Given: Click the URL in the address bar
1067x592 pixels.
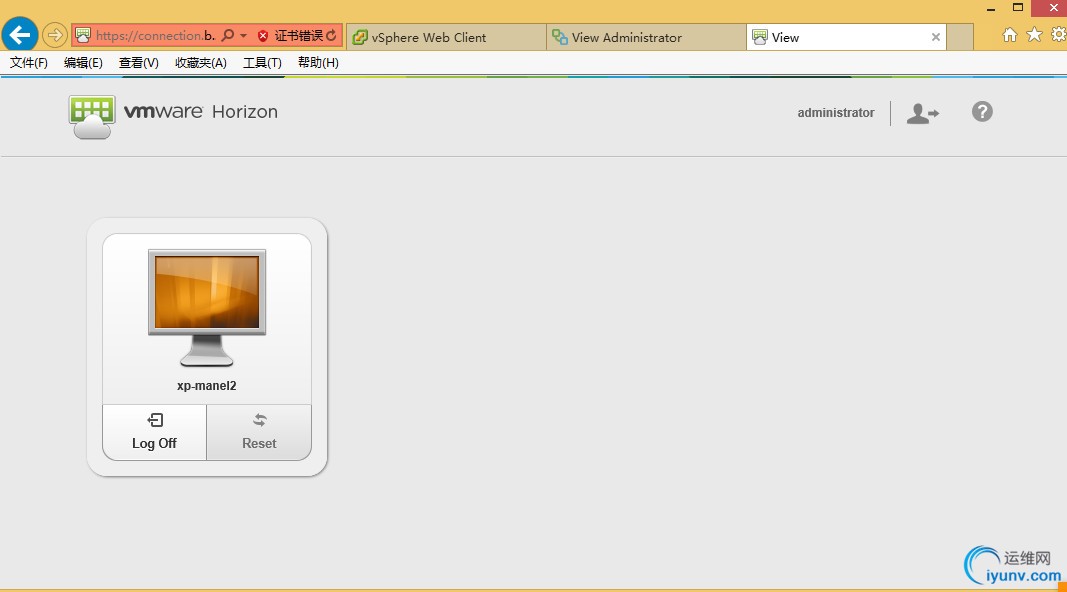Looking at the screenshot, I should click(x=155, y=35).
